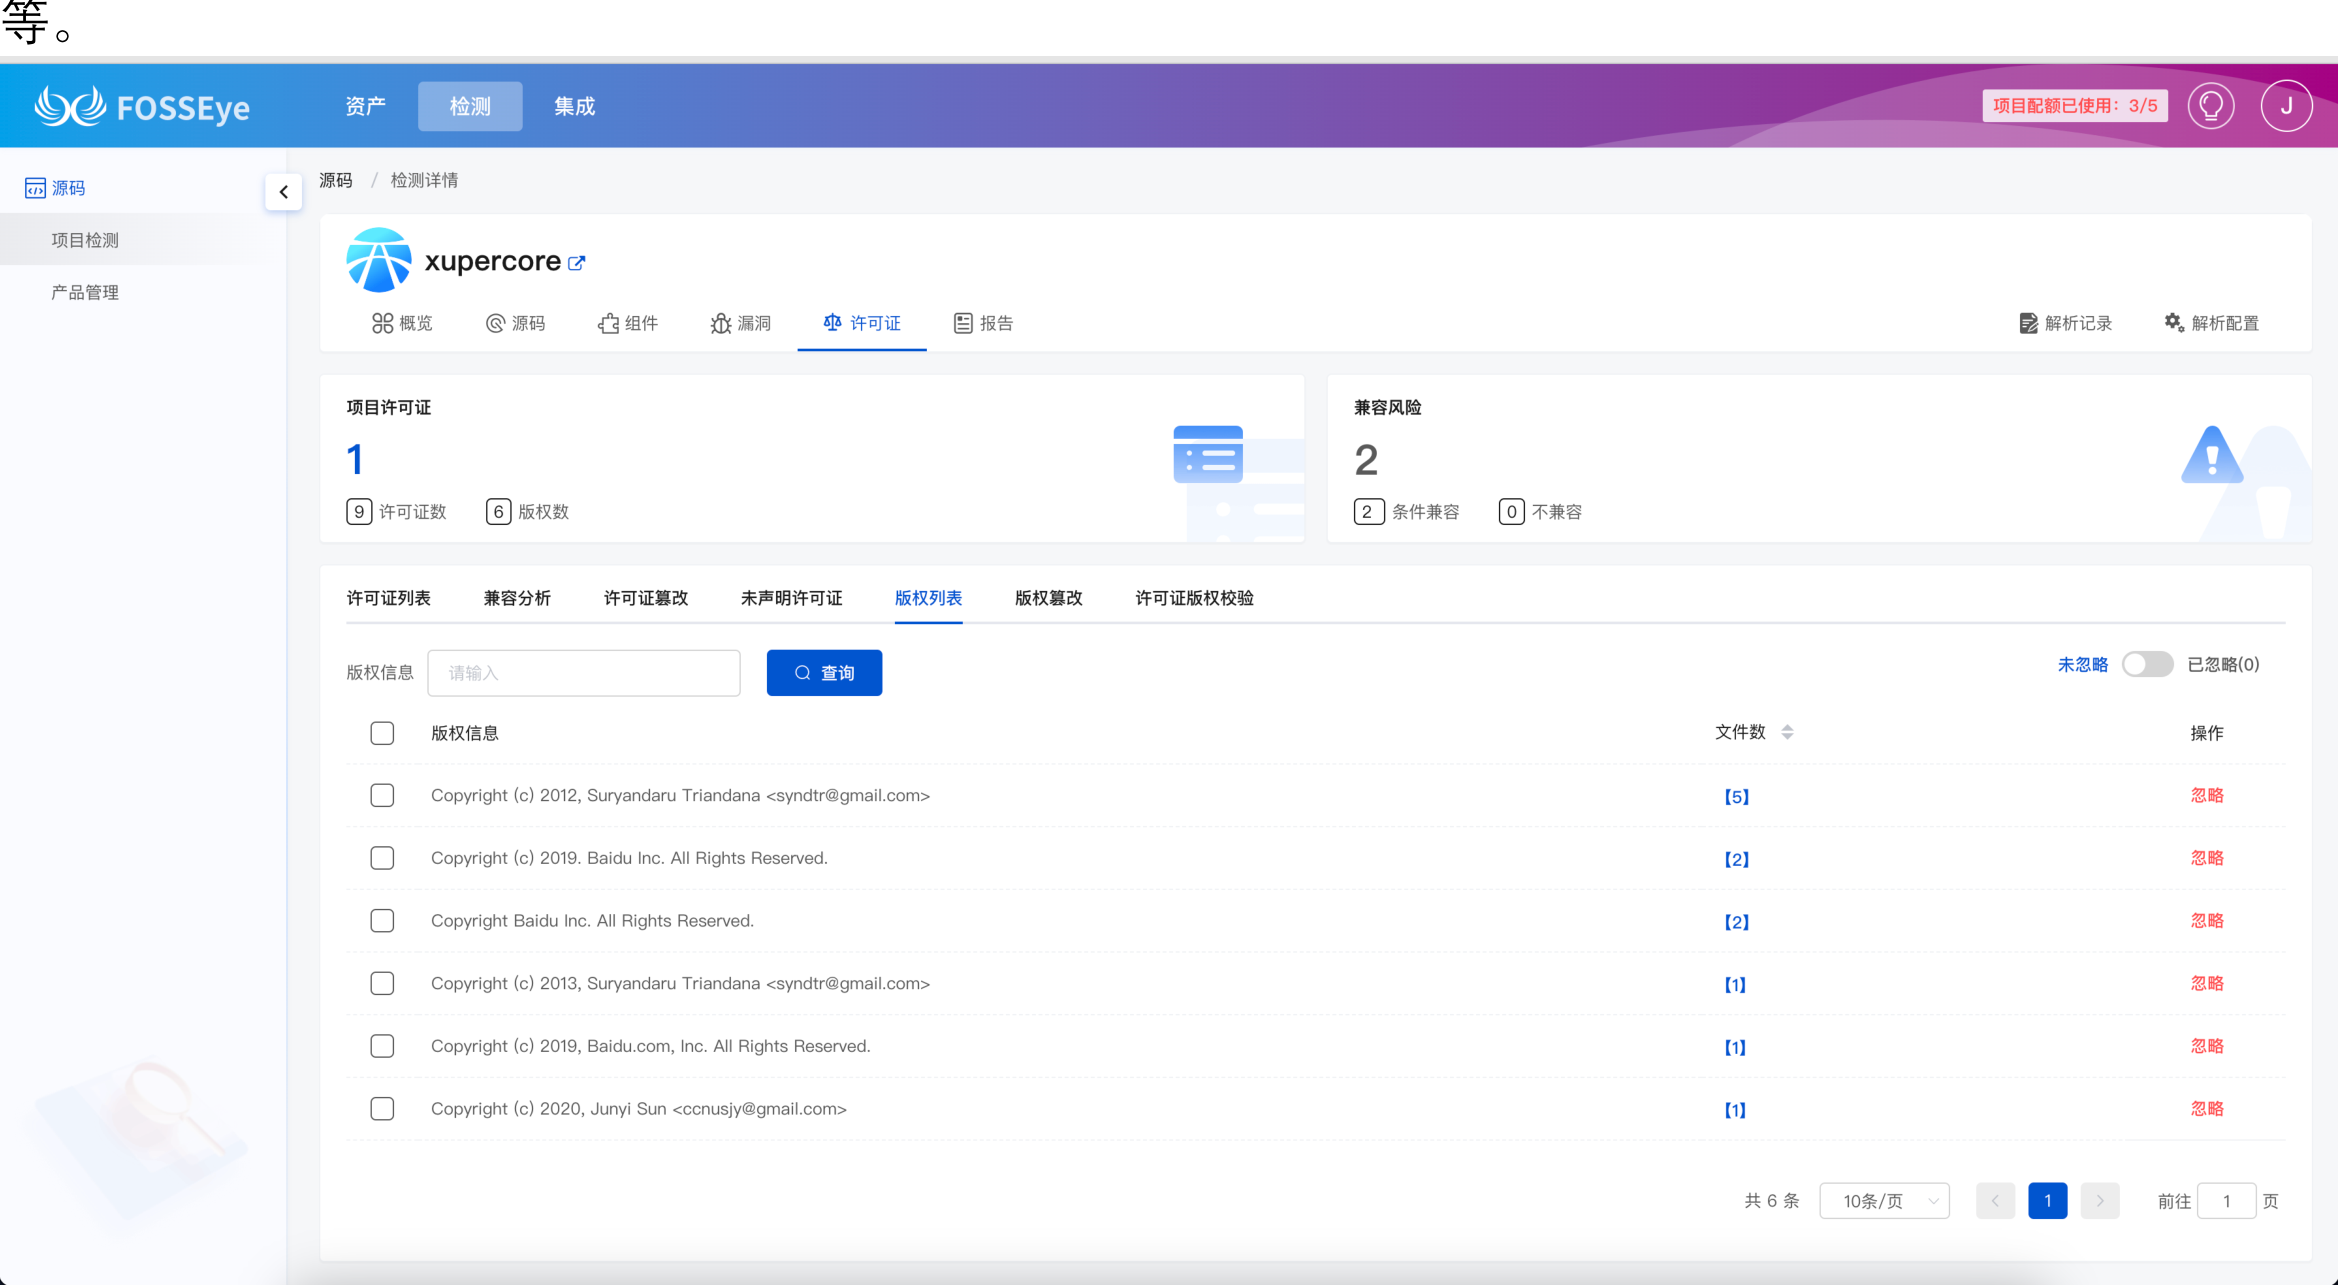Open the 资产 top menu
Viewport: 2338px width, 1285px height.
(365, 106)
